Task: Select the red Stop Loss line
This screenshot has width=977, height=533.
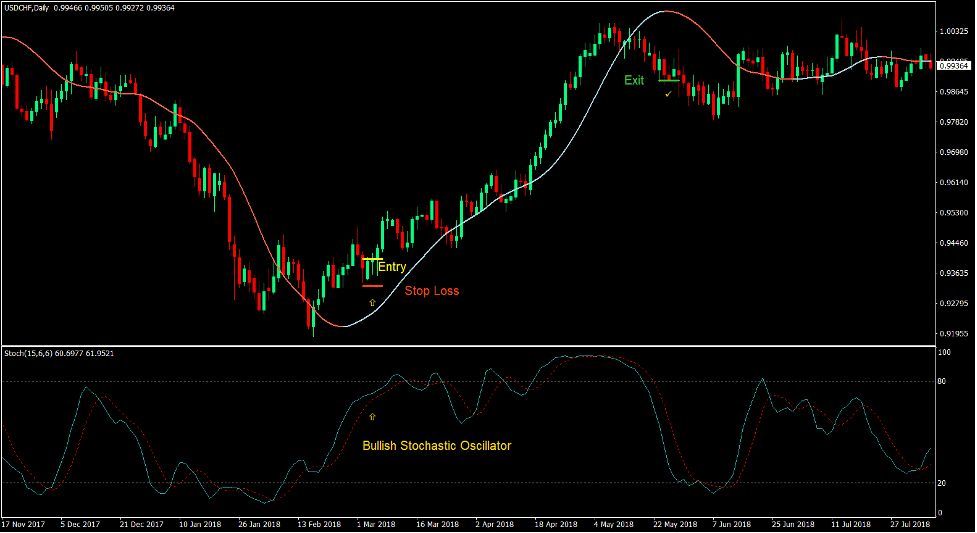Action: click(x=372, y=286)
